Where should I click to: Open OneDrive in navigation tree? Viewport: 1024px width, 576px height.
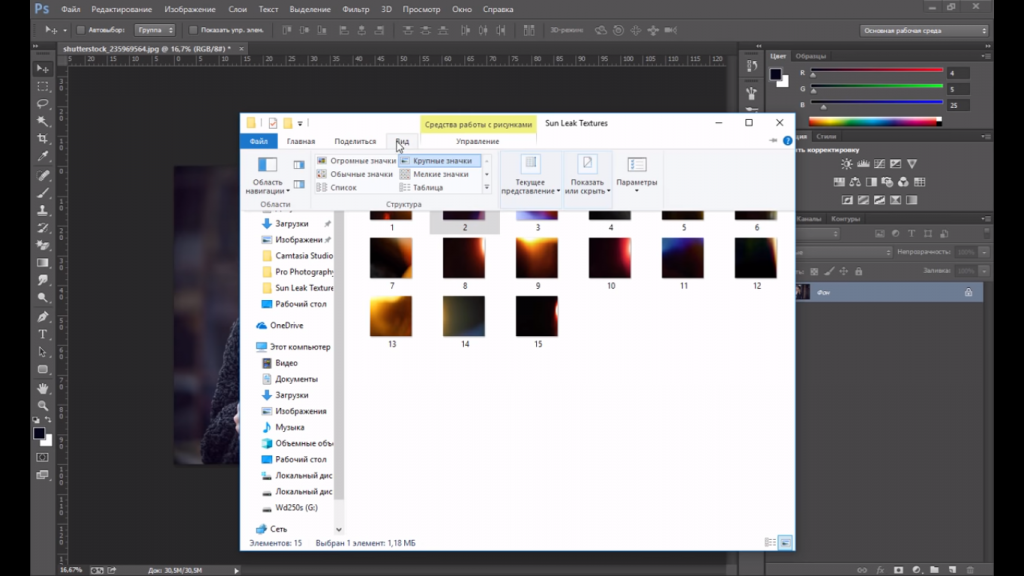280,325
